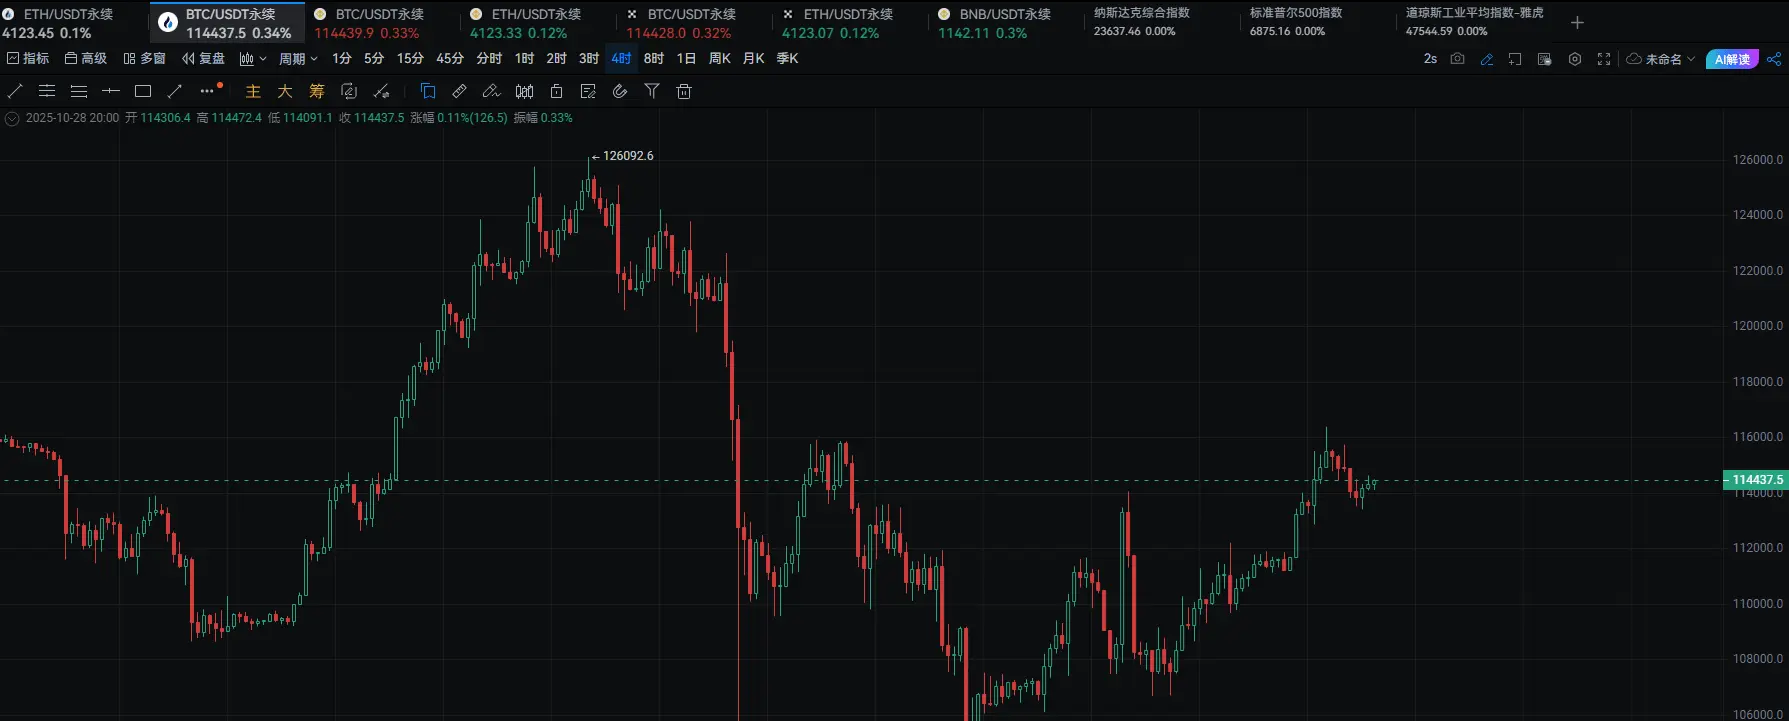Open the 多窗 multi-window layout
This screenshot has height=721, width=1789.
click(145, 59)
